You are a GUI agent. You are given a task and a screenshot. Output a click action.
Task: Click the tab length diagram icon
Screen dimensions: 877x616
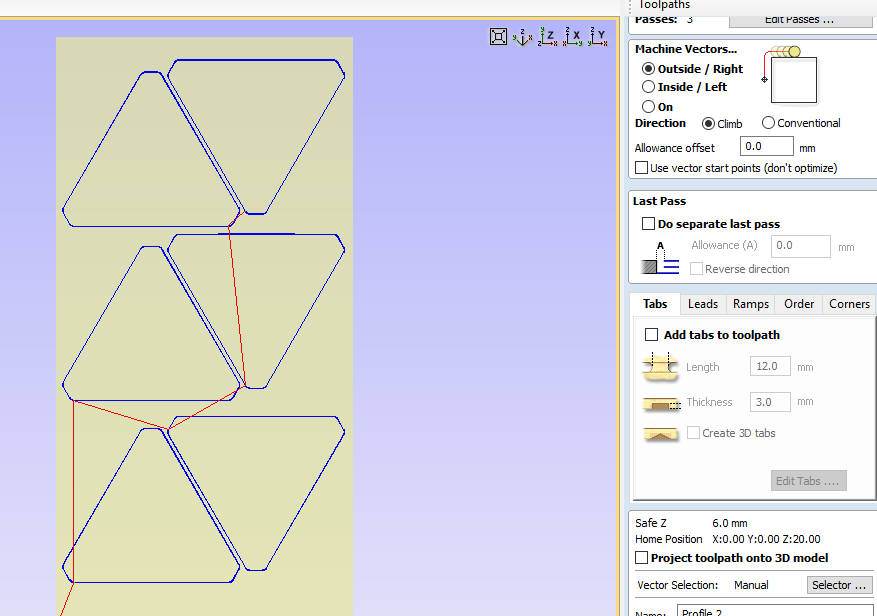(x=661, y=367)
